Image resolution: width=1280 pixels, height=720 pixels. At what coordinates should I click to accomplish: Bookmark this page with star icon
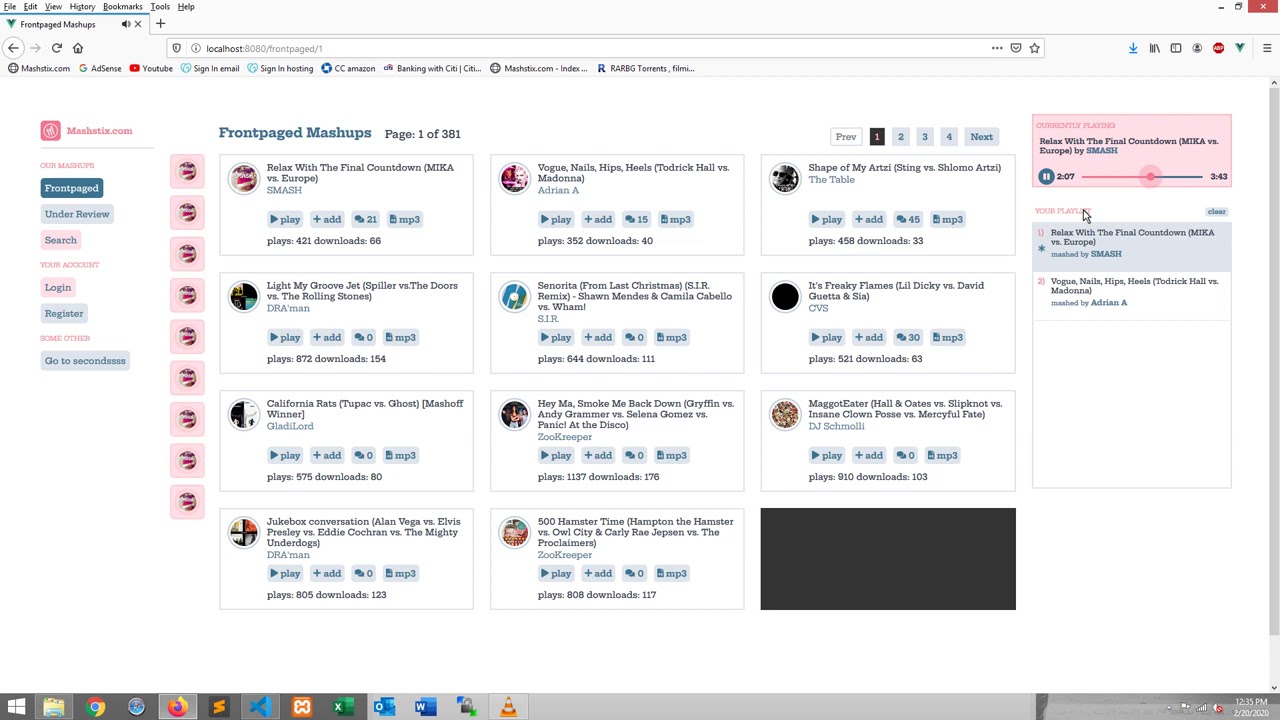1035,48
